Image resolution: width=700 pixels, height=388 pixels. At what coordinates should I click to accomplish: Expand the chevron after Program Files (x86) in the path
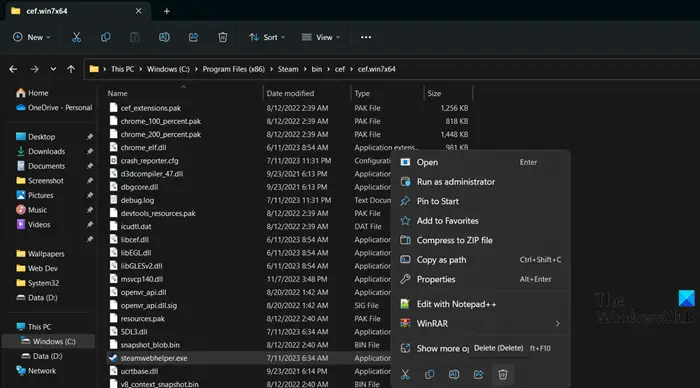coord(271,69)
